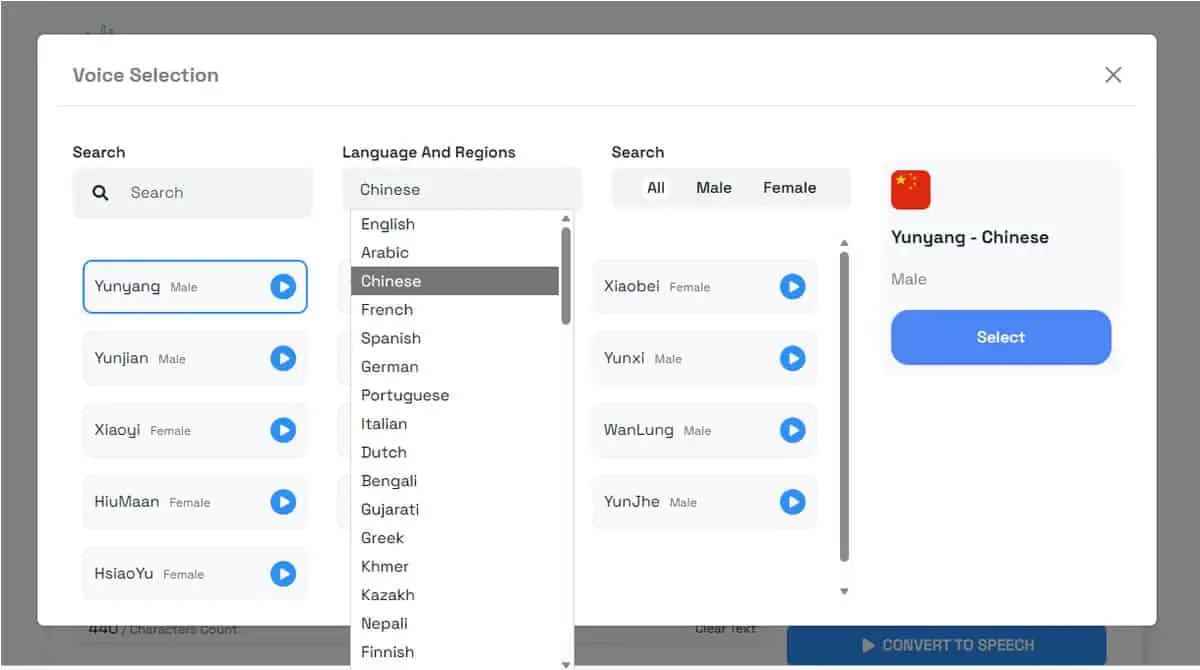Click into the voice Search field
The height and width of the screenshot is (670, 1200).
coord(192,193)
